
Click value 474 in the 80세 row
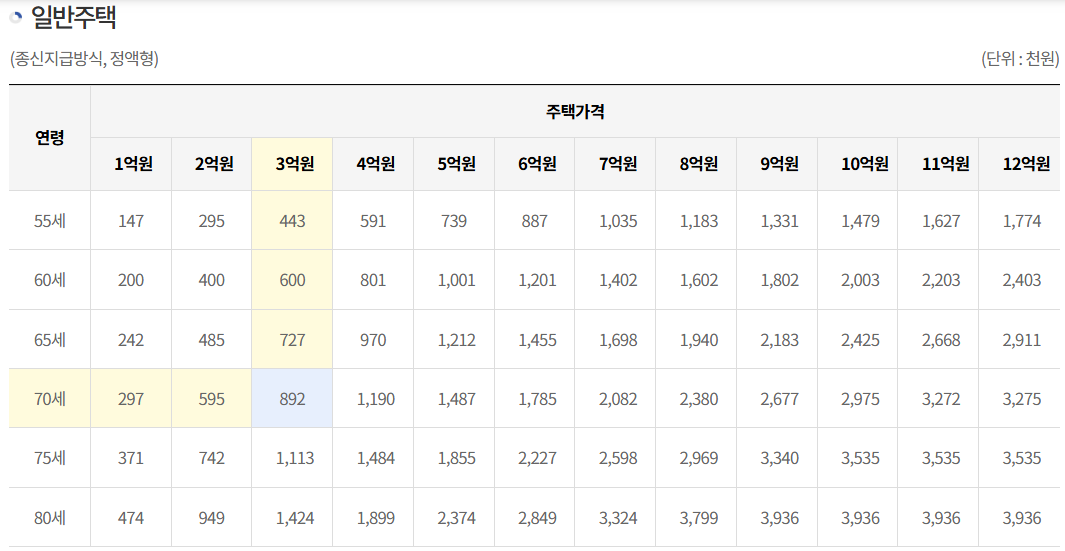point(131,518)
